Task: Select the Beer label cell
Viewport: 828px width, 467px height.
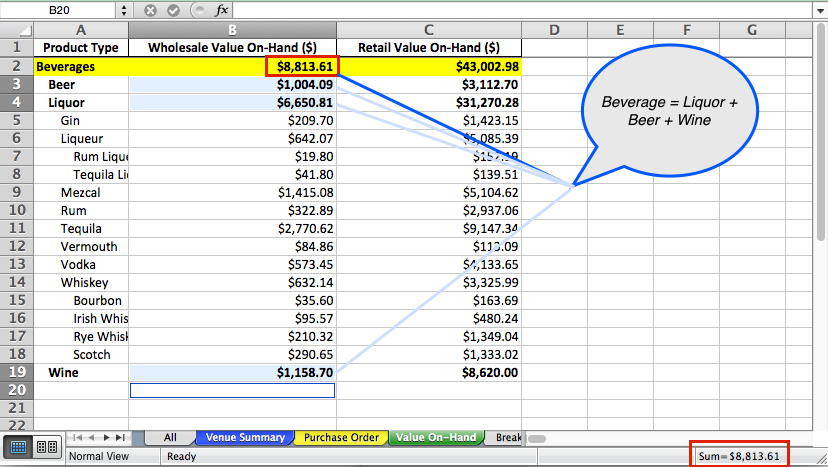Action: [81, 85]
